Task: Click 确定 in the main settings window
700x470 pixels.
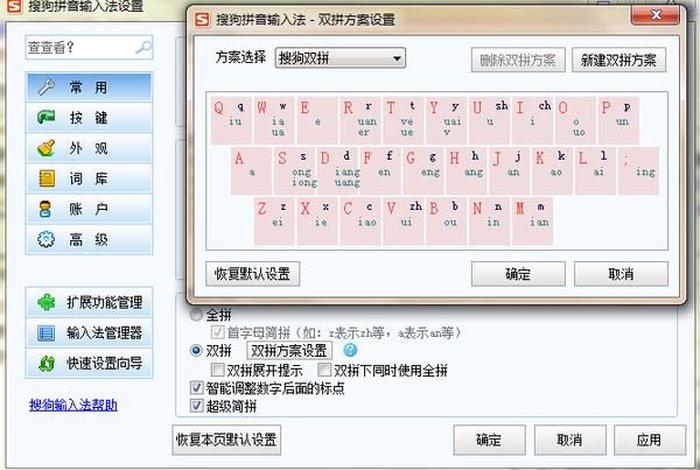Action: click(x=489, y=440)
